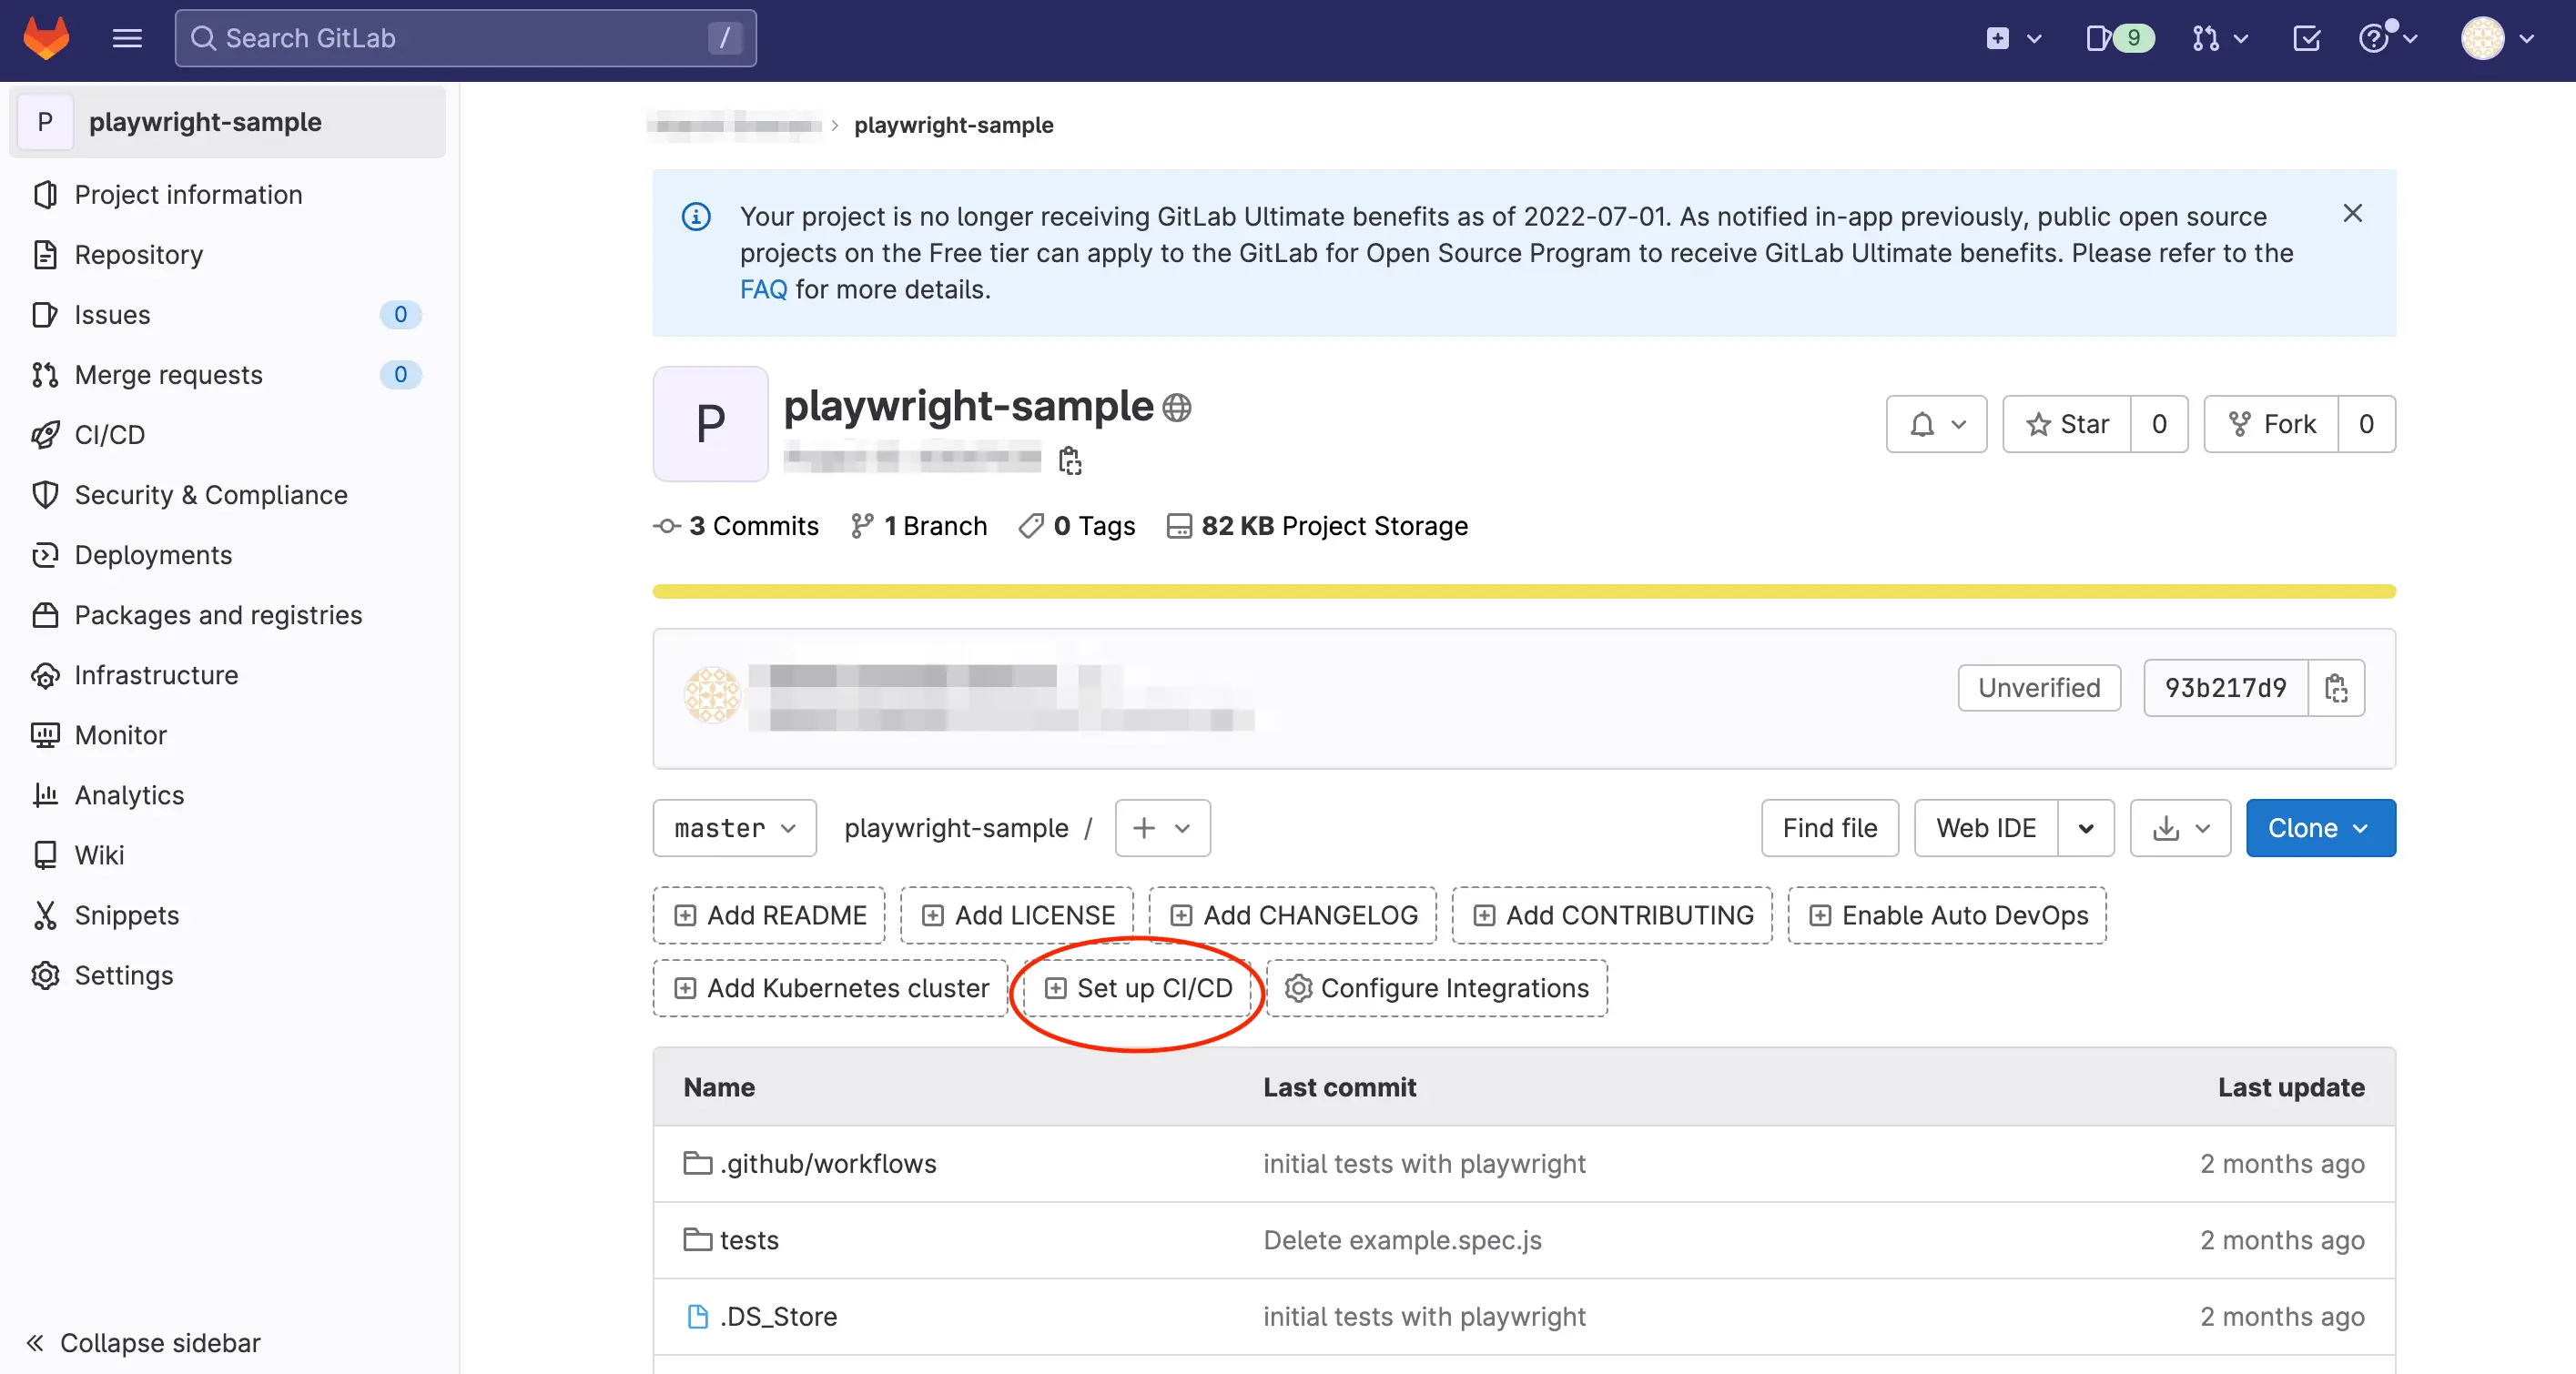Viewport: 2576px width, 1374px height.
Task: Copy the commit SHA 93b217d9
Action: pos(2336,688)
